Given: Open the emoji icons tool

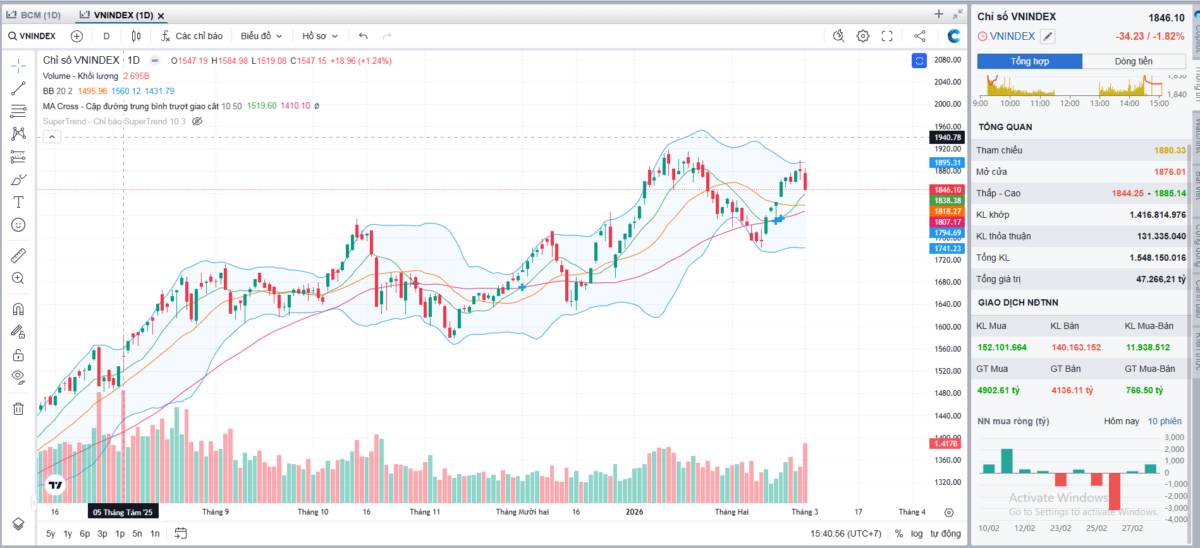Looking at the screenshot, I should point(18,225).
